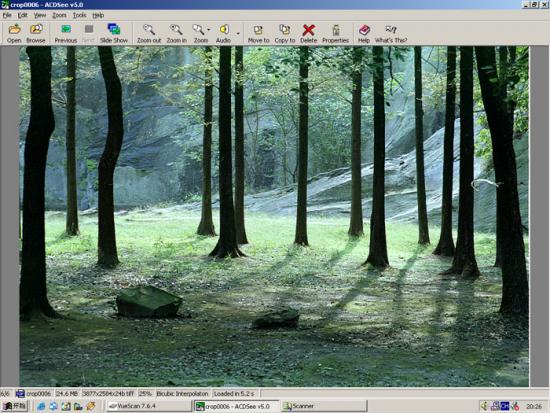Expand the Zoom dropdown arrow
Screen dimensions: 550x413
click(x=209, y=30)
